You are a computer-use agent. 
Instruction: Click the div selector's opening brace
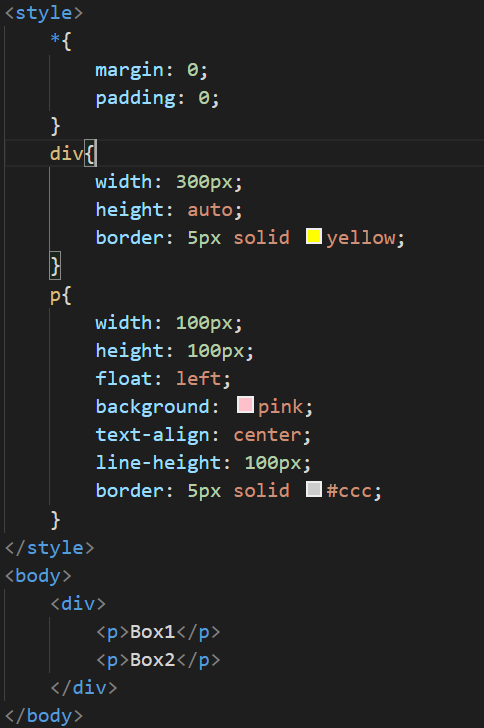(91, 154)
